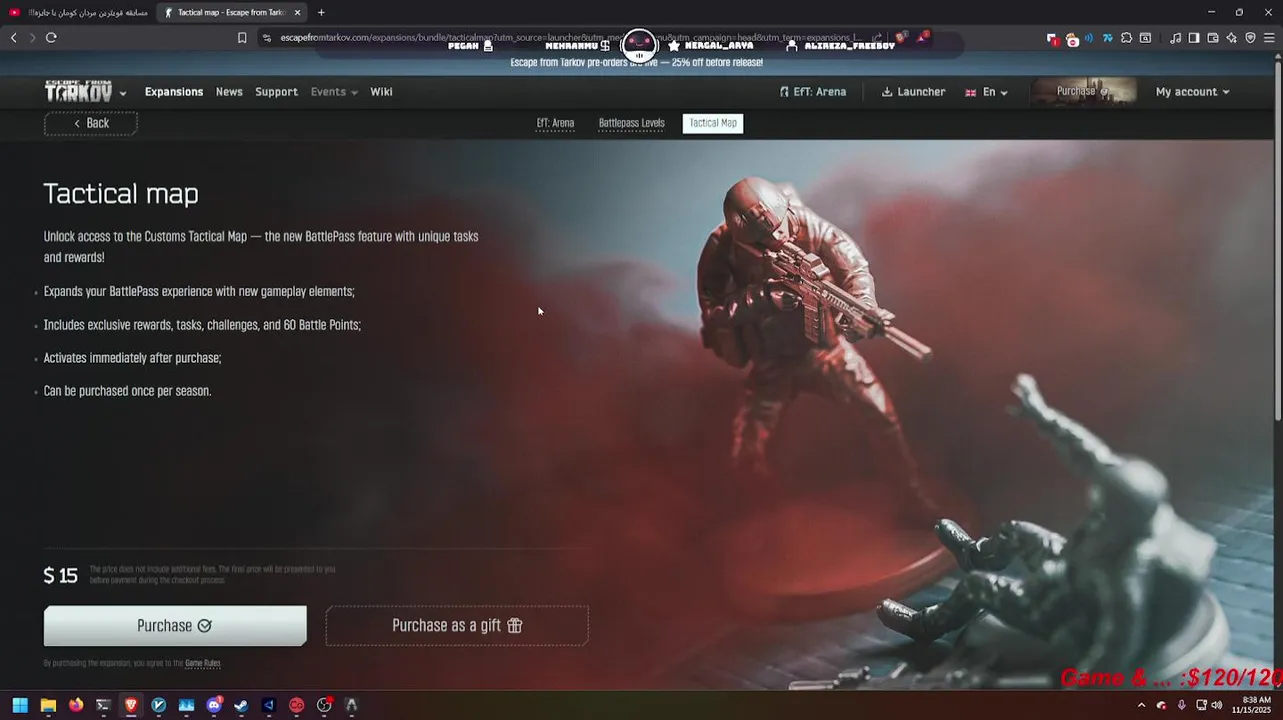Open Leo AI sparkle icon
This screenshot has height=720, width=1283.
1231,38
